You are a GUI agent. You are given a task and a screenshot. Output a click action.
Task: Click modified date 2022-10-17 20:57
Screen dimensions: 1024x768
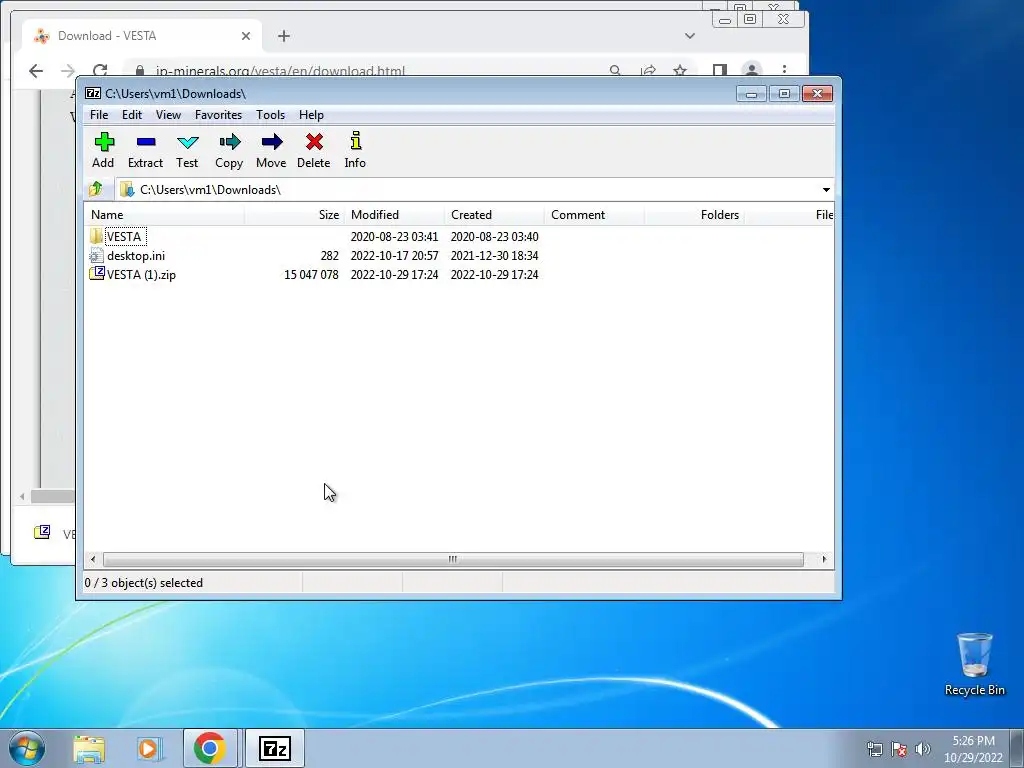(394, 256)
